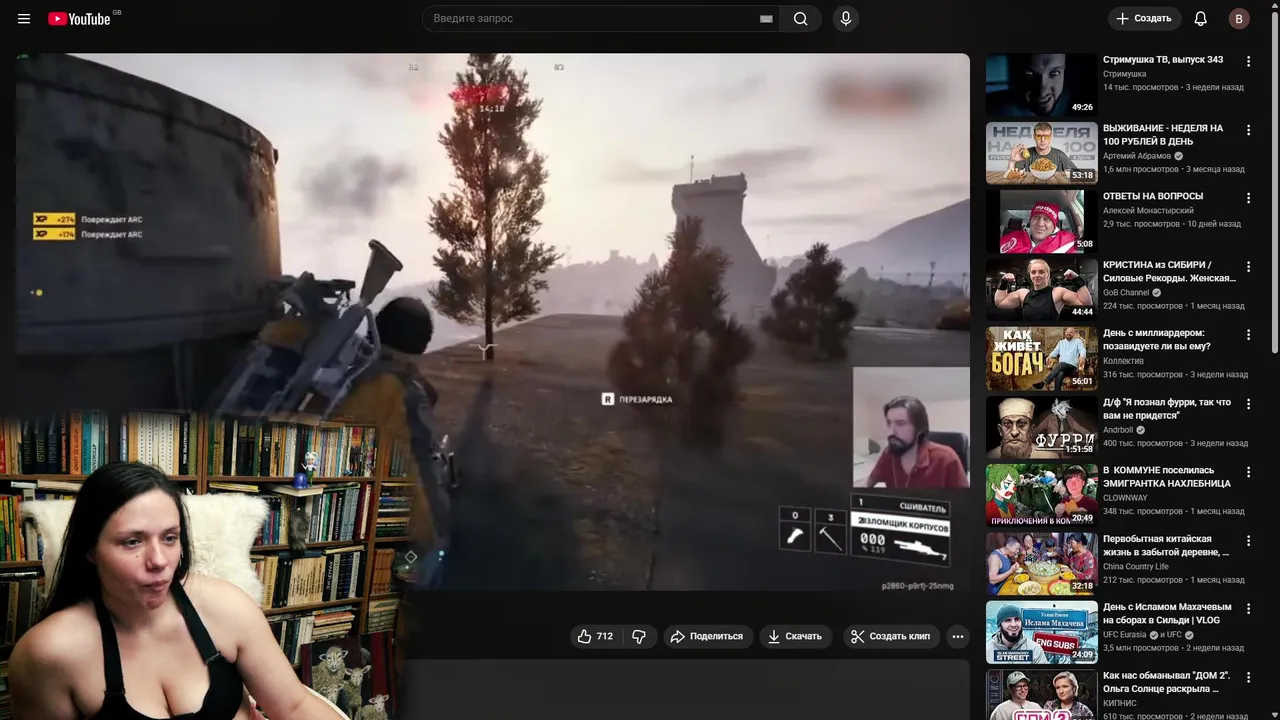This screenshot has width=1280, height=720.
Task: Open video title Стримушка ТВ, выпуск 343
Action: point(1163,60)
